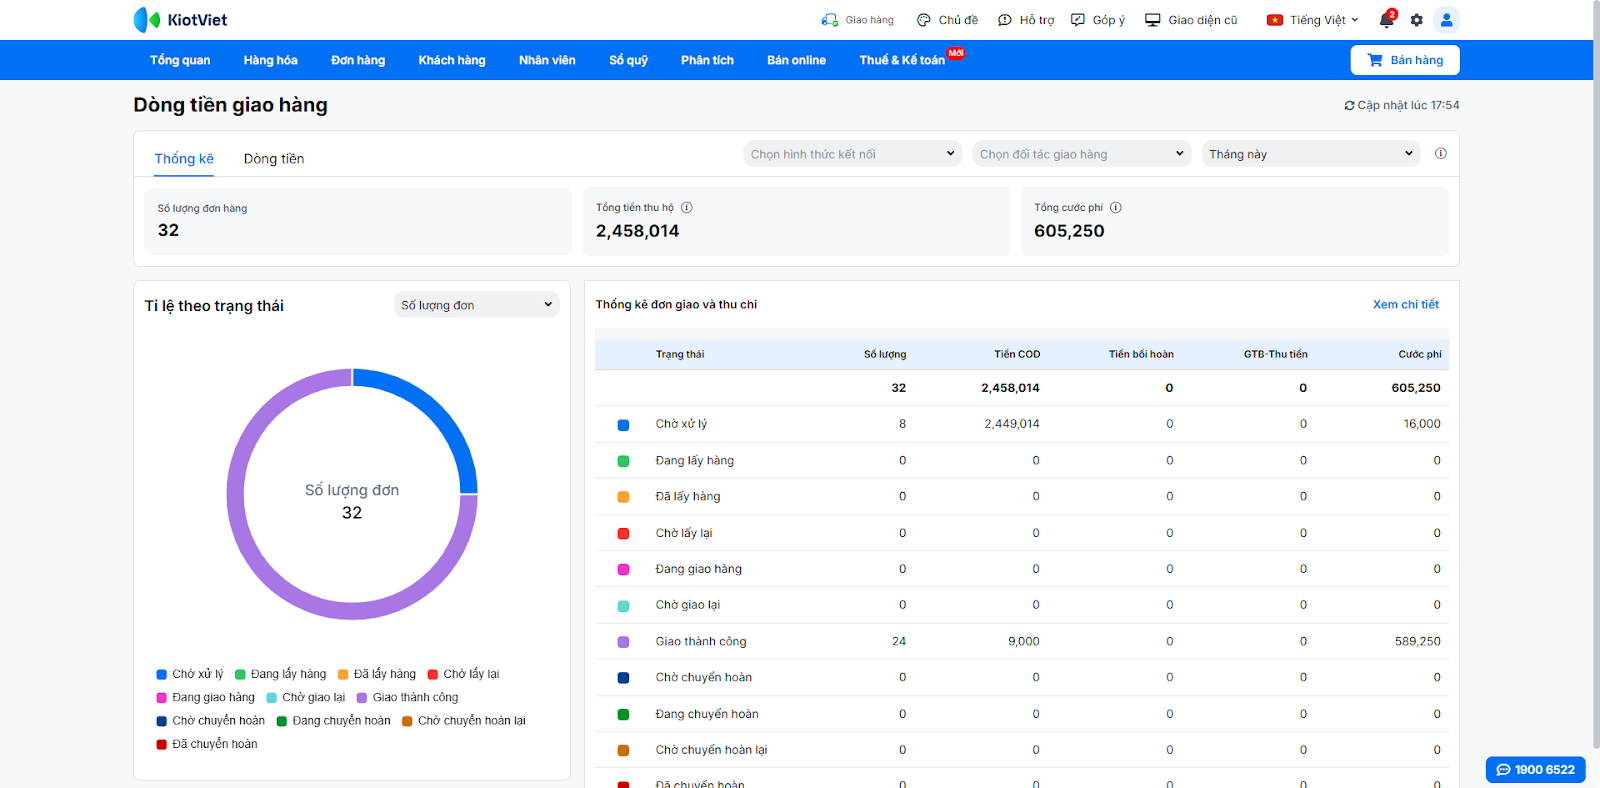The width and height of the screenshot is (1600, 788).
Task: Open the Tháng này period dropdown
Action: point(1310,154)
